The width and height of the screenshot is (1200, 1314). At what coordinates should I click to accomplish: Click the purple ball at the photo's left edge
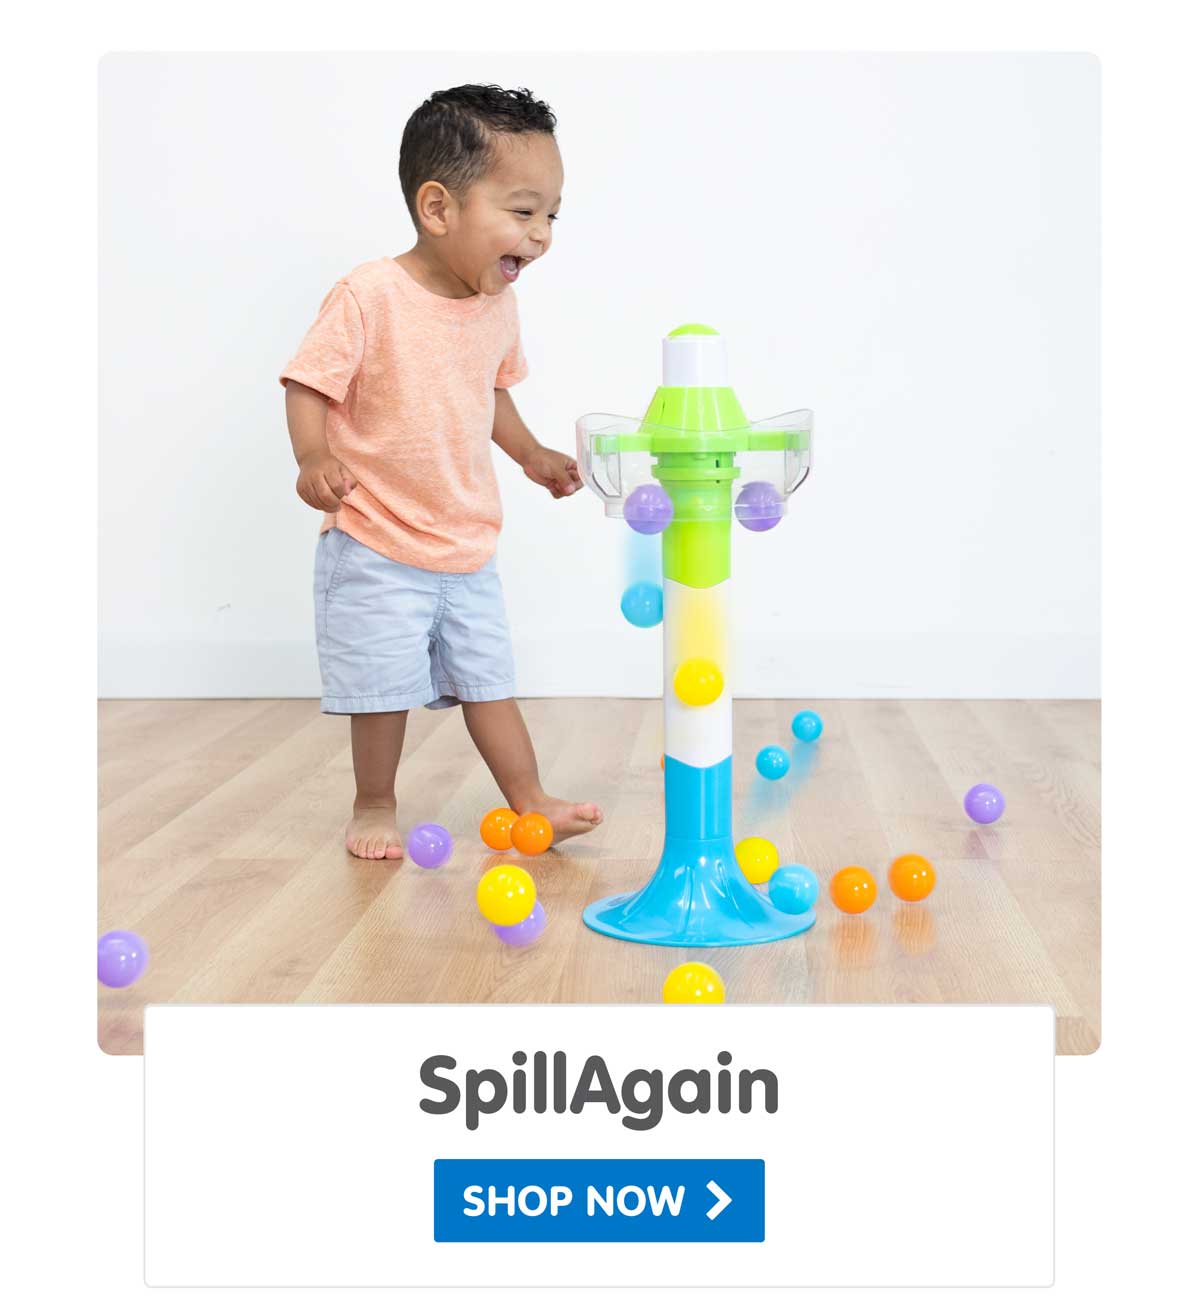point(122,958)
